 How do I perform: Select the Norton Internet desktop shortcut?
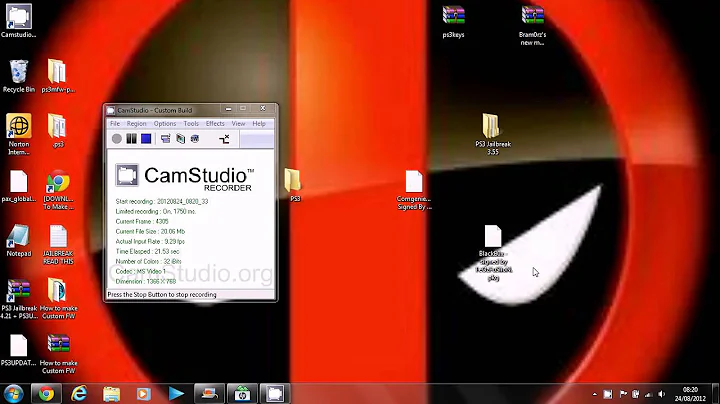(x=18, y=134)
